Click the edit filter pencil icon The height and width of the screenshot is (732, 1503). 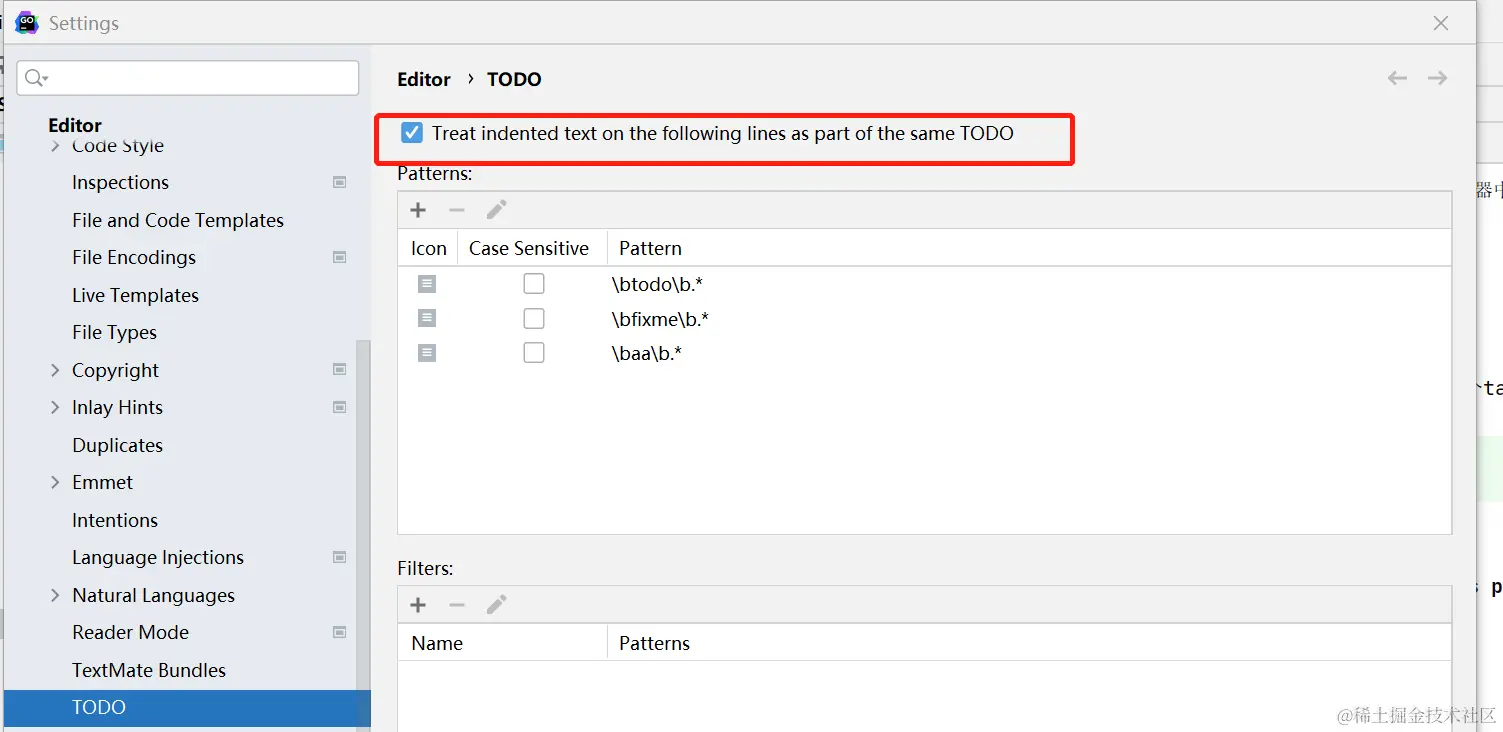pos(496,605)
